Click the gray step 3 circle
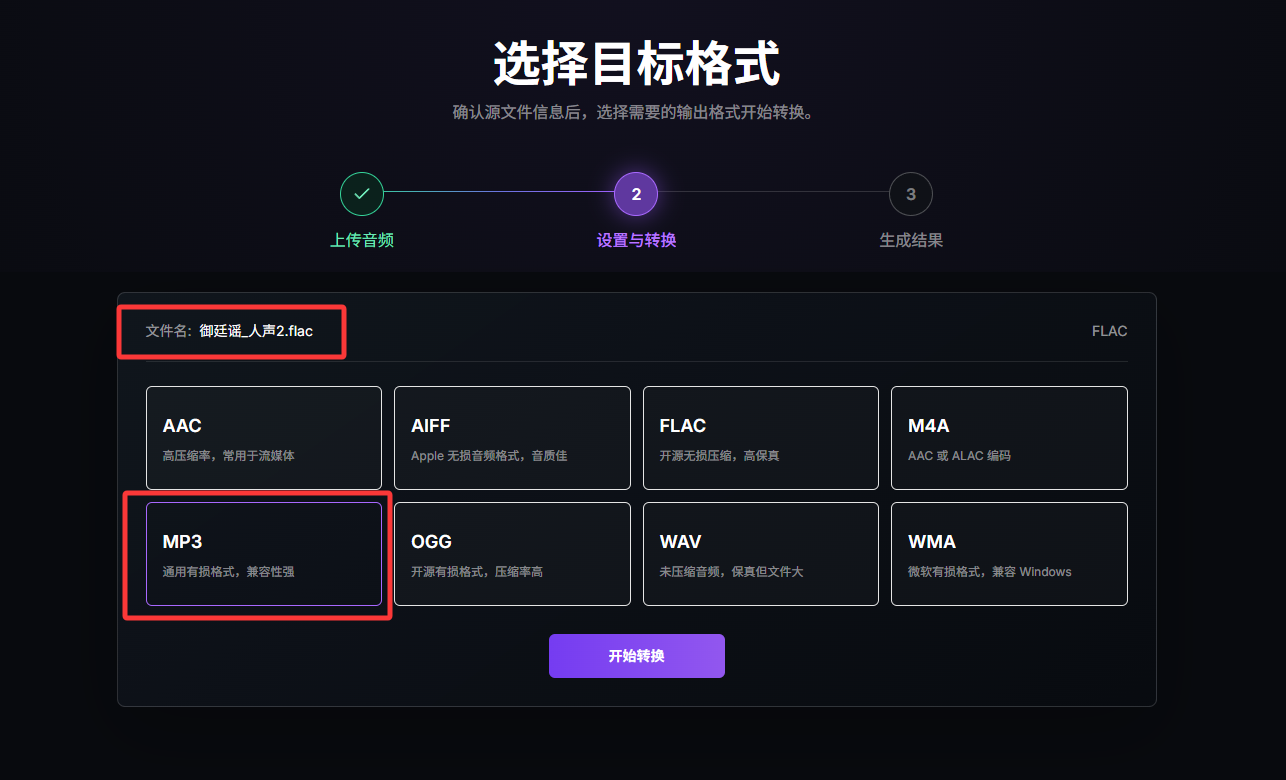Image resolution: width=1286 pixels, height=780 pixels. (x=910, y=194)
